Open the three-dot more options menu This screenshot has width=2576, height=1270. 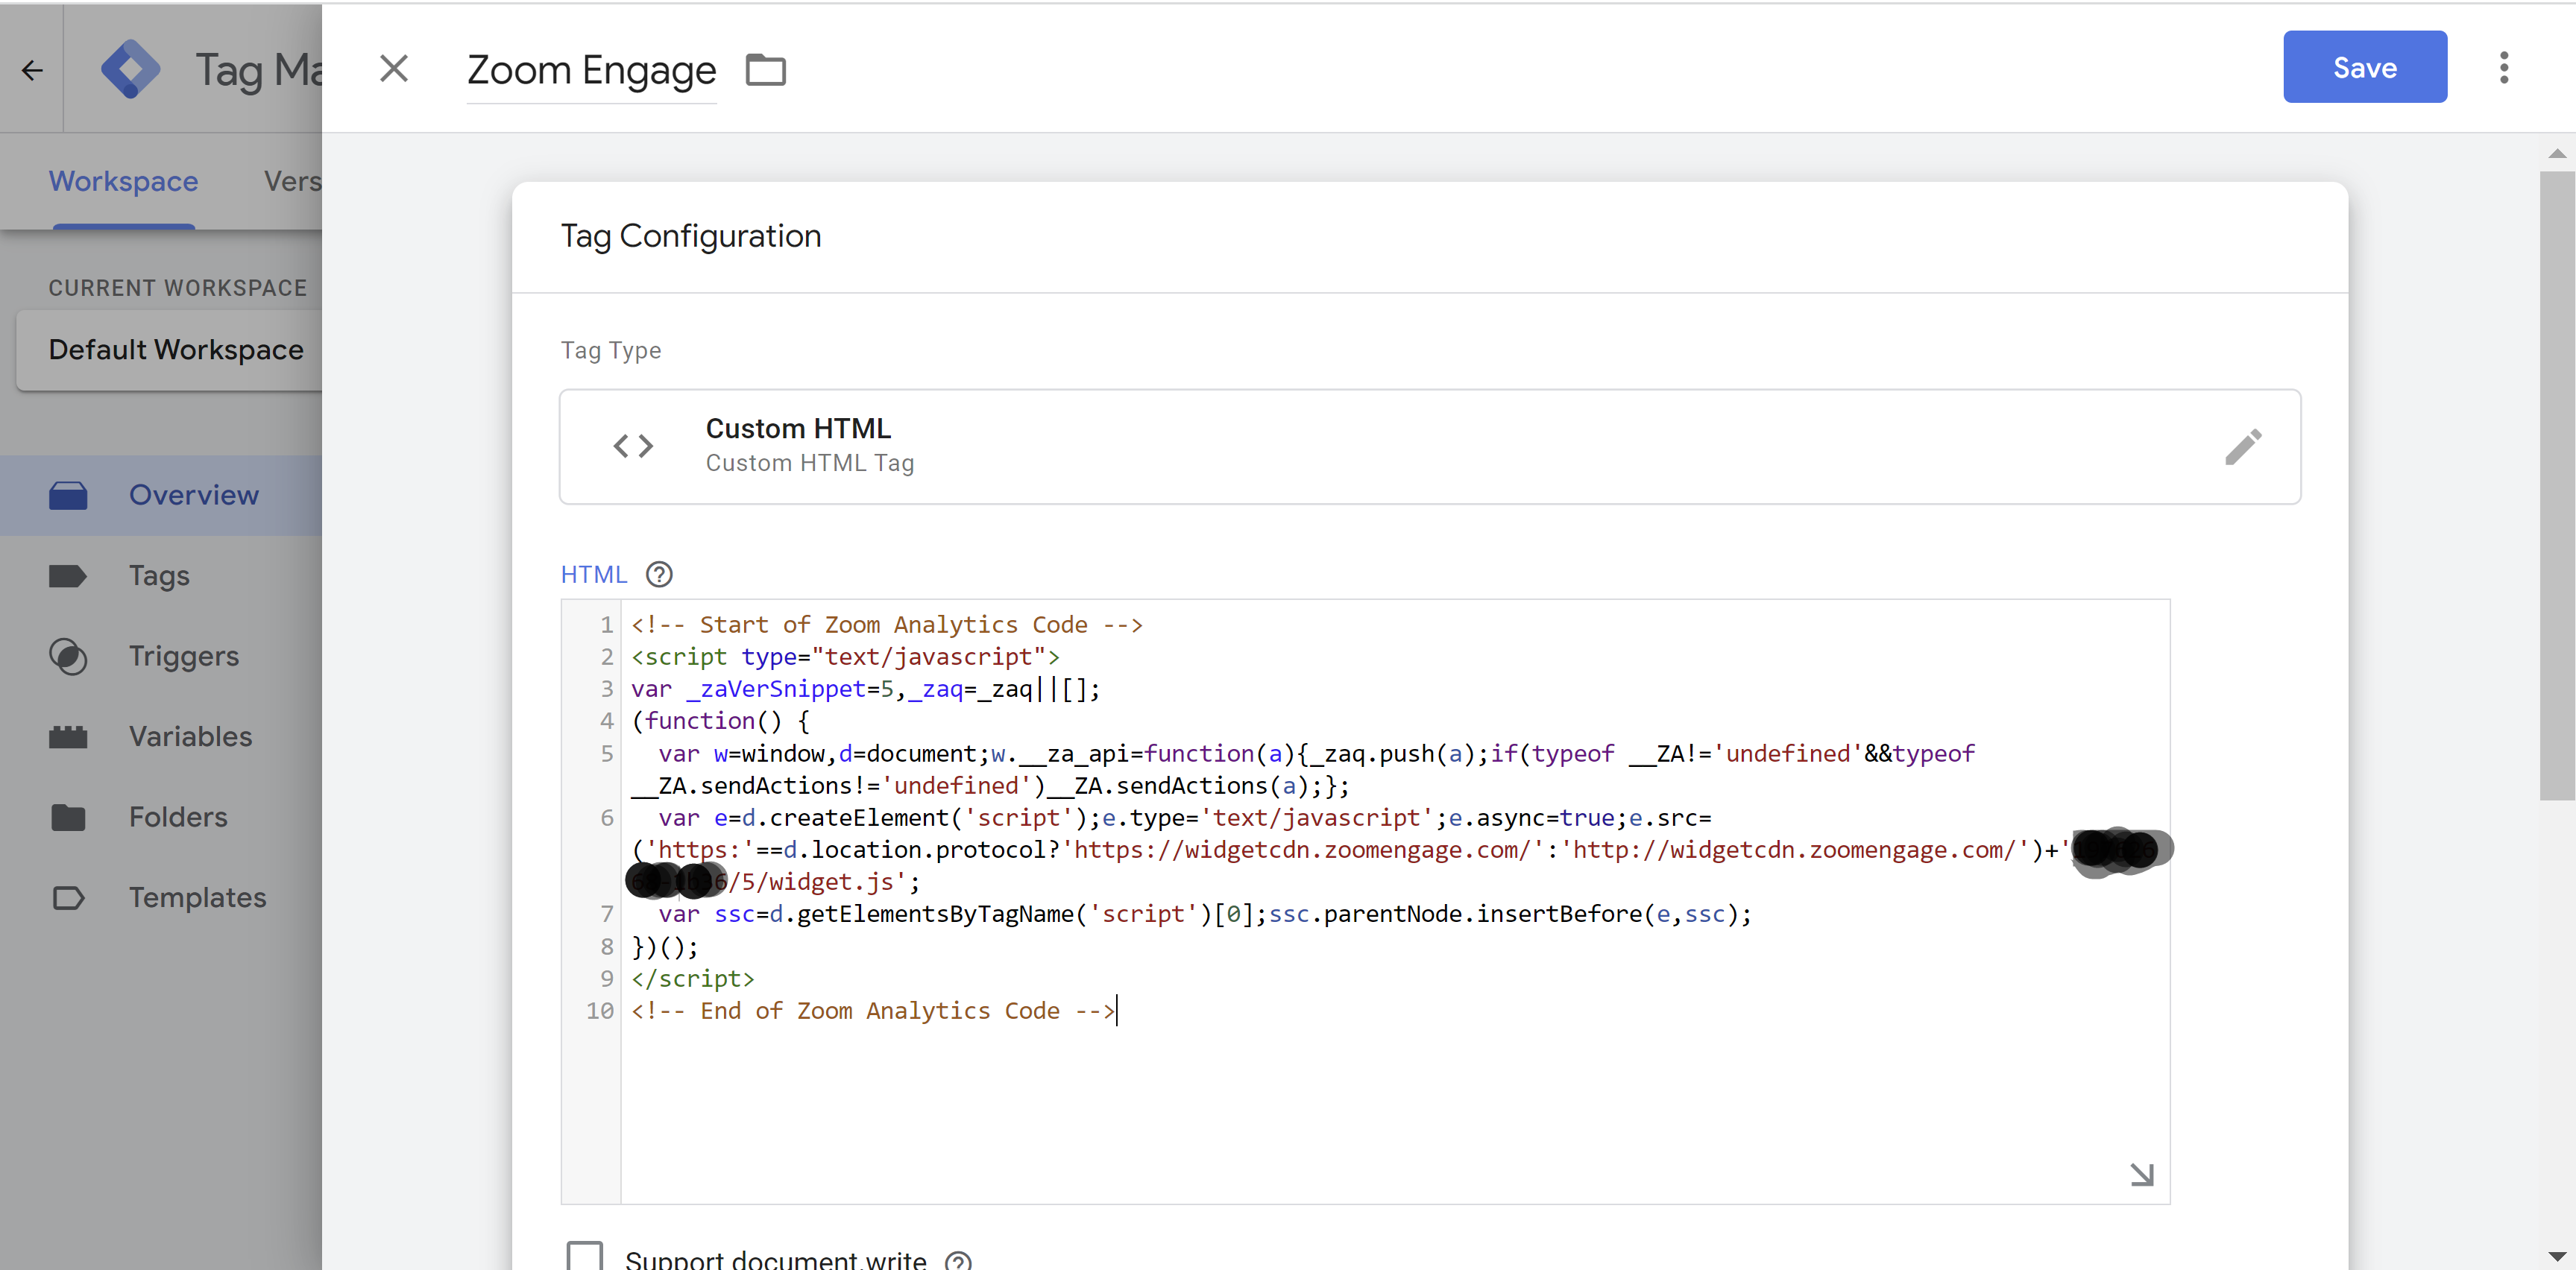[x=2504, y=67]
